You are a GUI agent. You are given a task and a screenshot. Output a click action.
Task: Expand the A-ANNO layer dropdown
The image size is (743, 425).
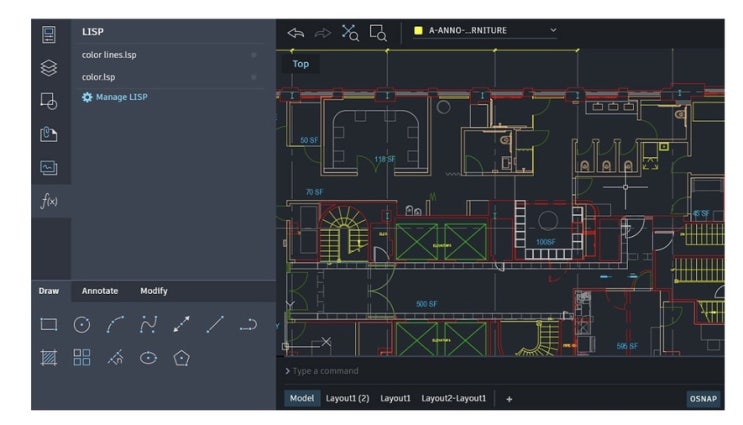coord(553,30)
